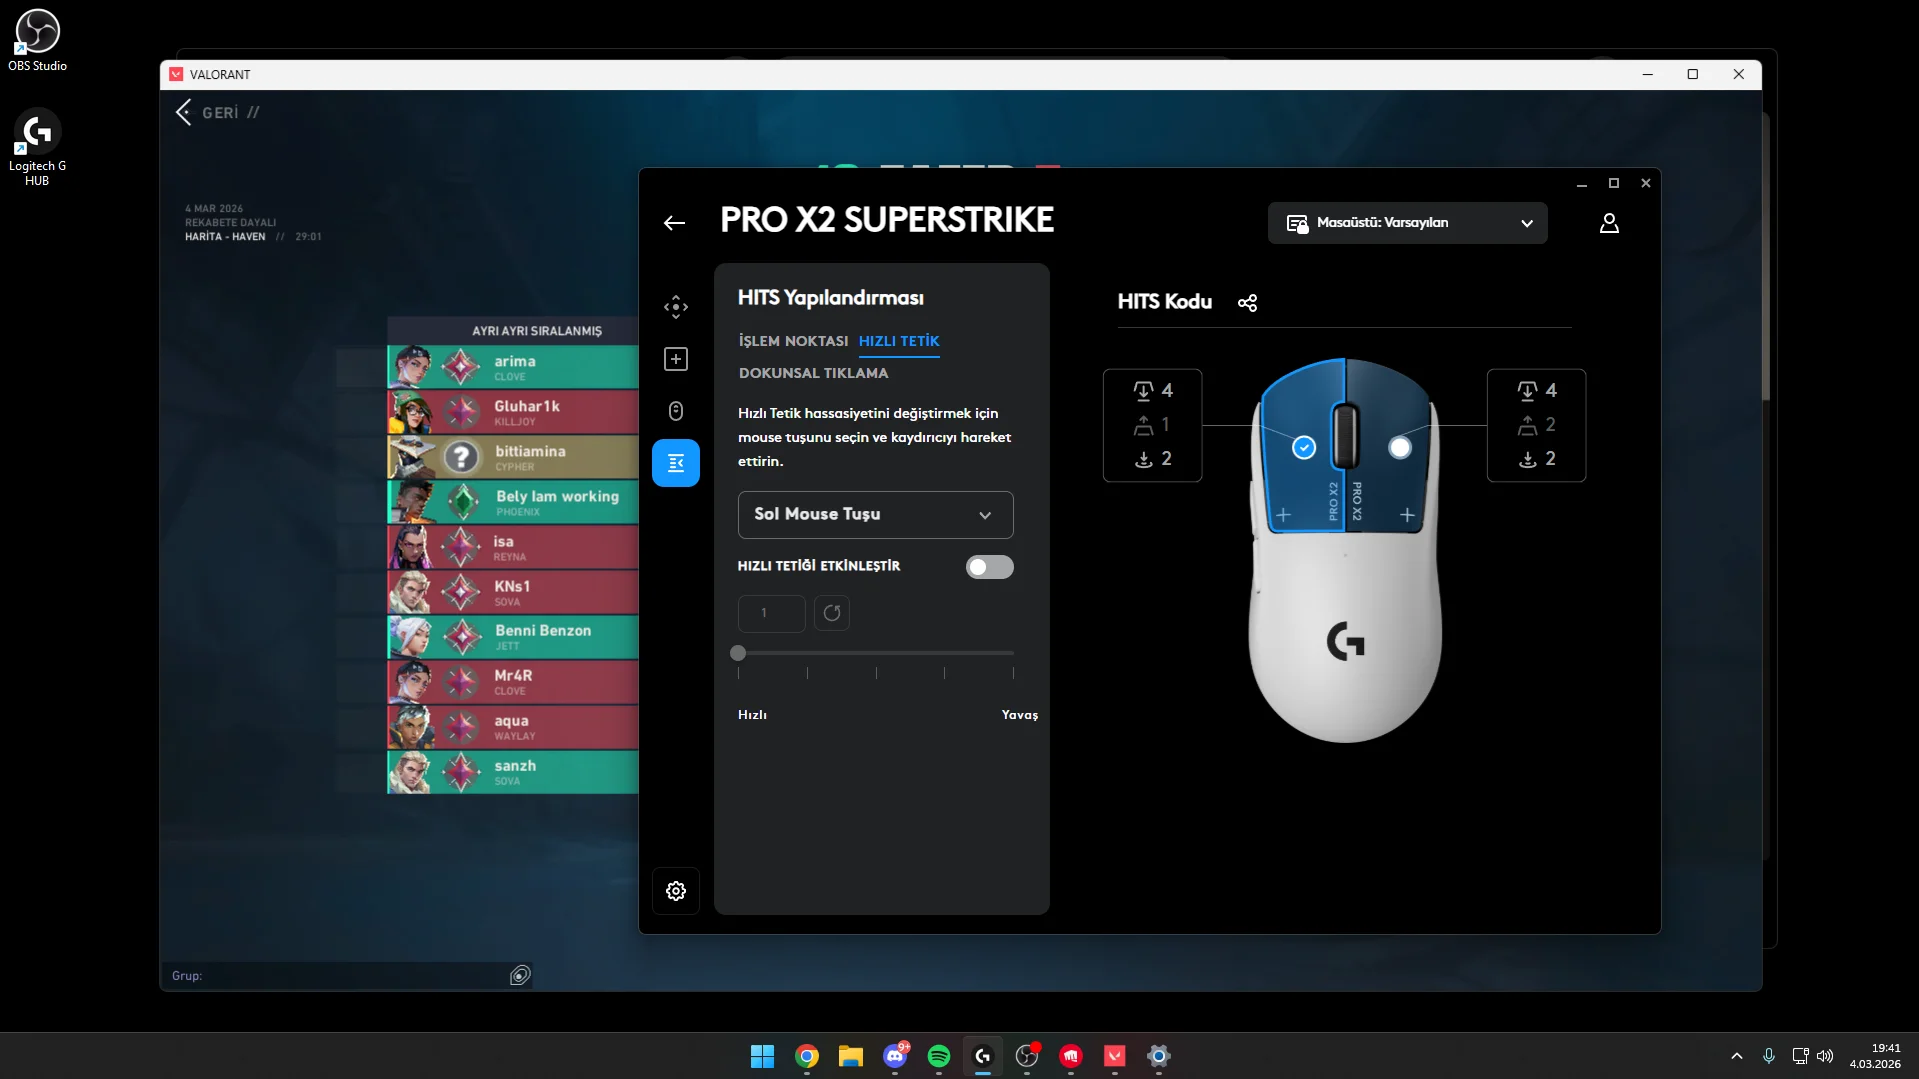The image size is (1919, 1079).
Task: Open the Windows Start menu
Action: [762, 1056]
